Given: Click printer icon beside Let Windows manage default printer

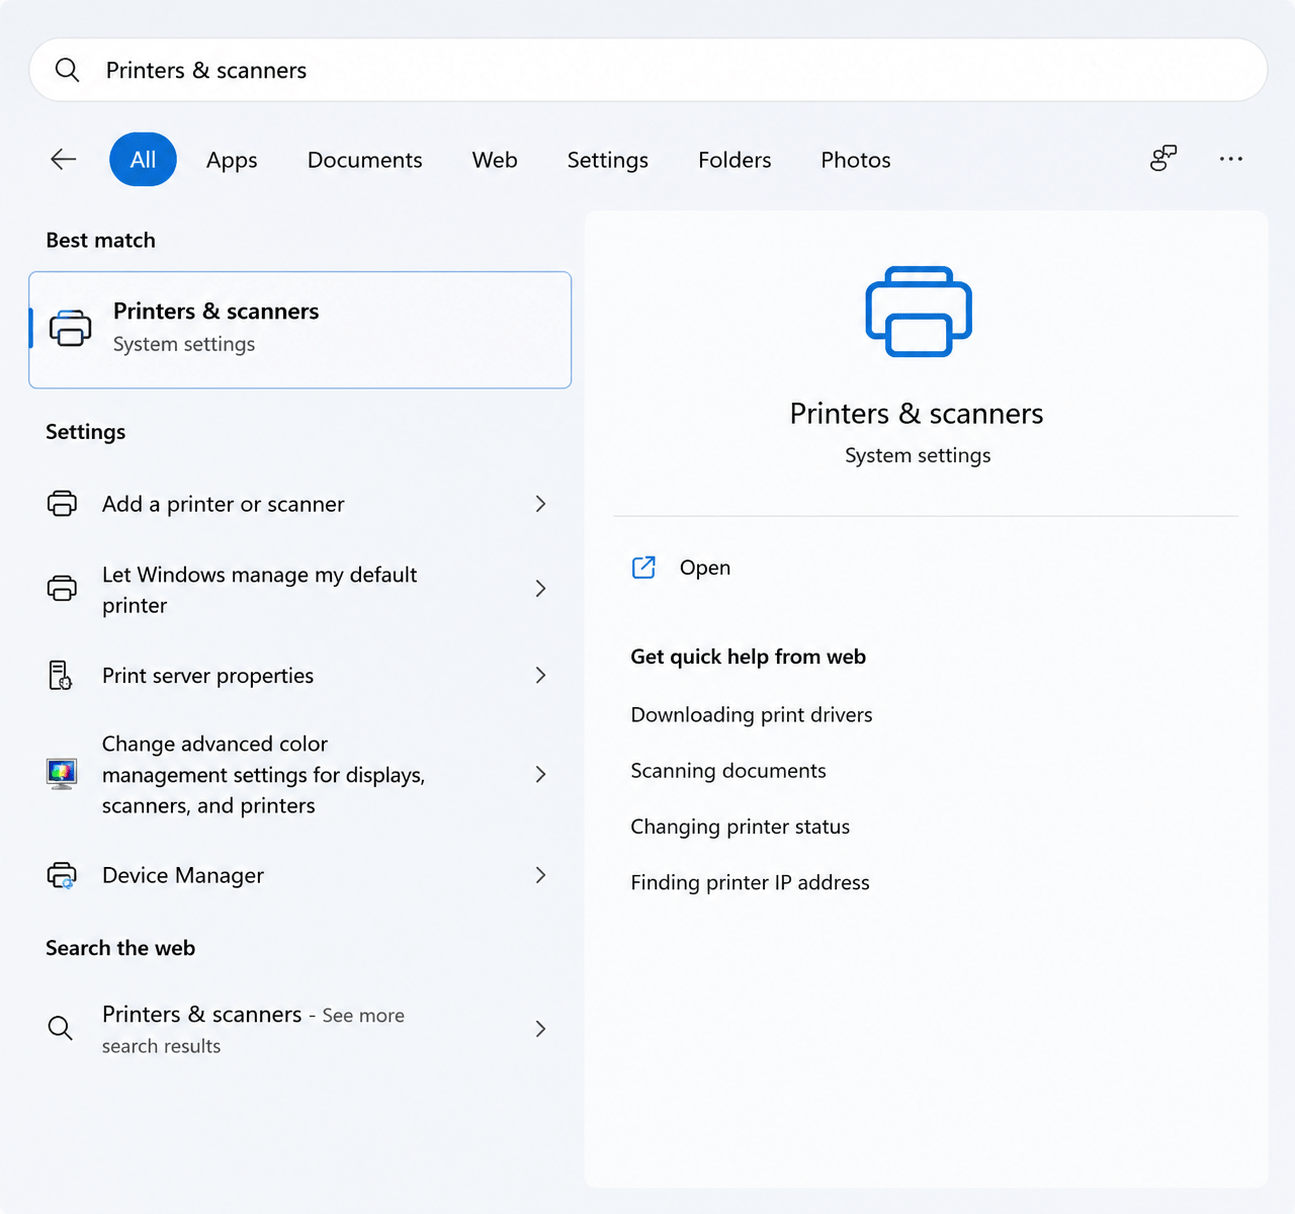Looking at the screenshot, I should tap(62, 588).
